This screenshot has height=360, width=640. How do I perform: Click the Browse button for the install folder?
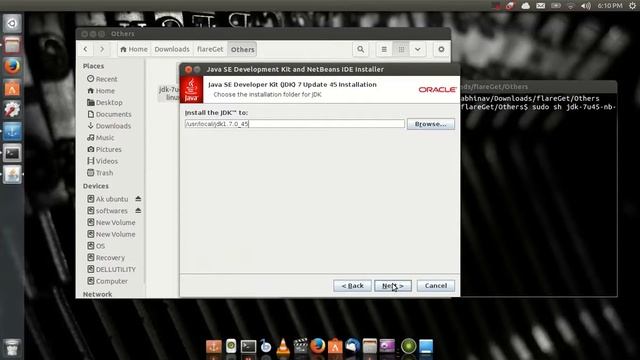pyautogui.click(x=431, y=124)
